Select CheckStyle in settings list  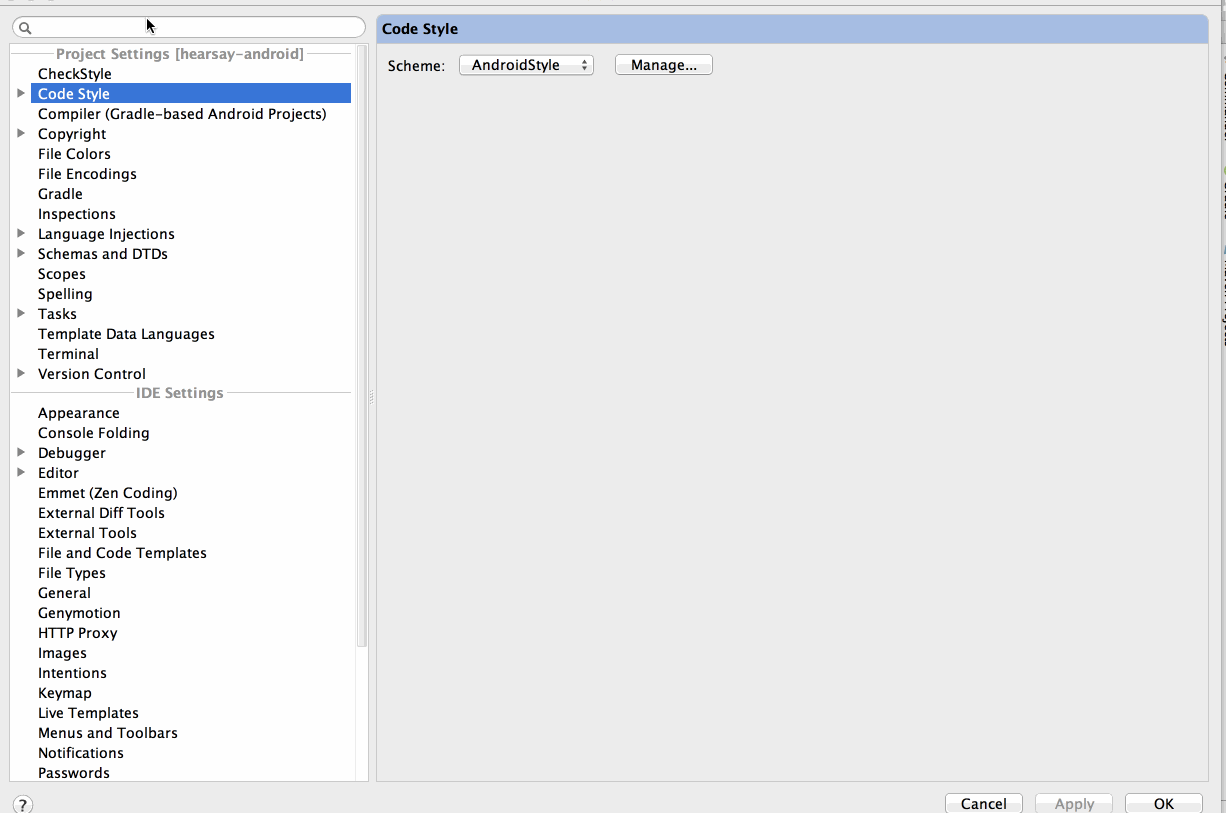coord(75,74)
